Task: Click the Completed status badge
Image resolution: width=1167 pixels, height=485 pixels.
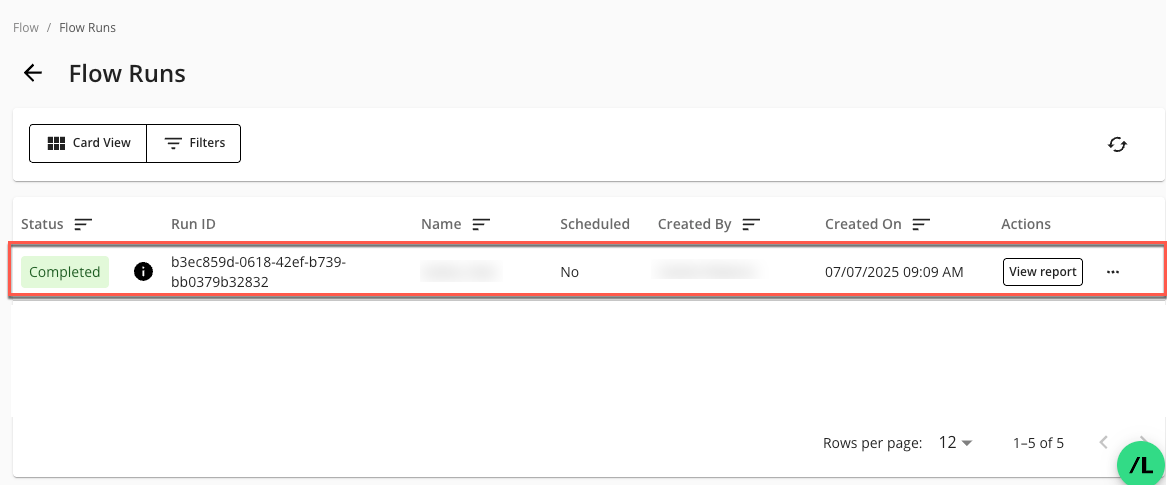Action: coord(65,272)
